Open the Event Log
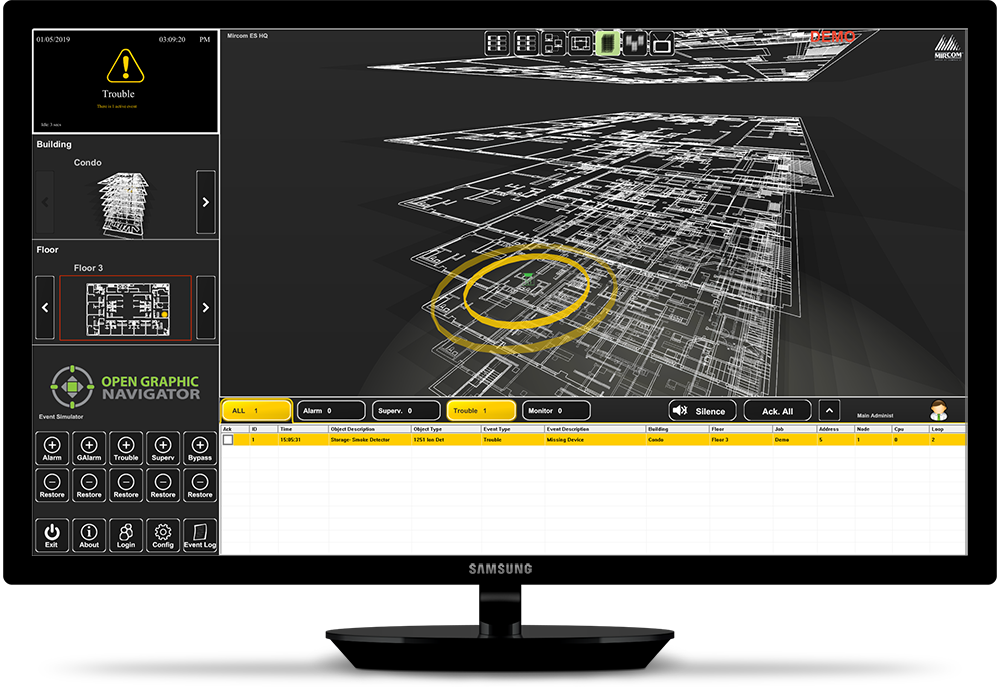 [200, 535]
